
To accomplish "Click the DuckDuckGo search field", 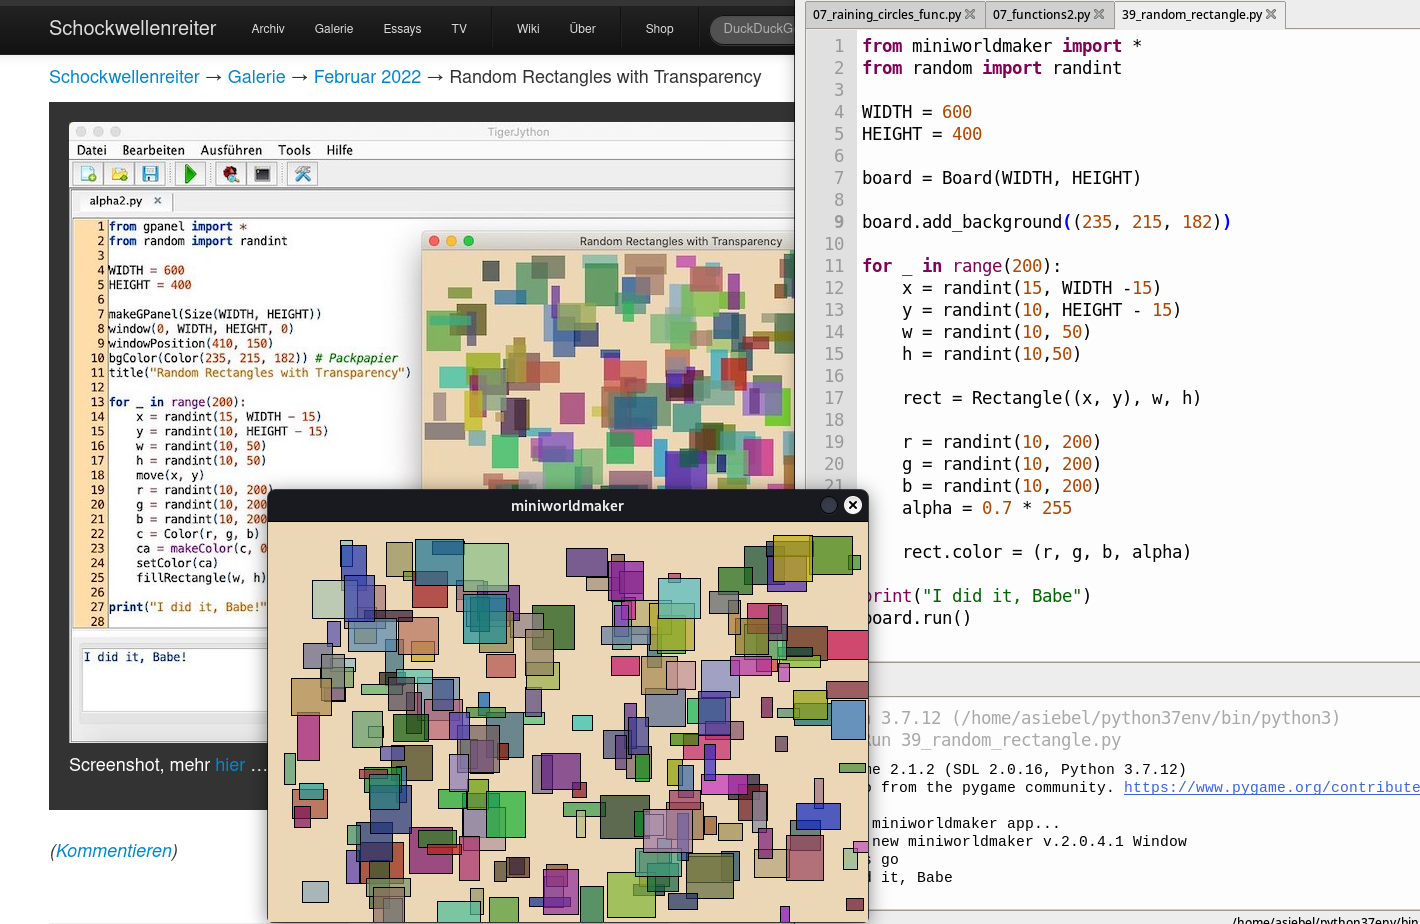I will point(754,29).
